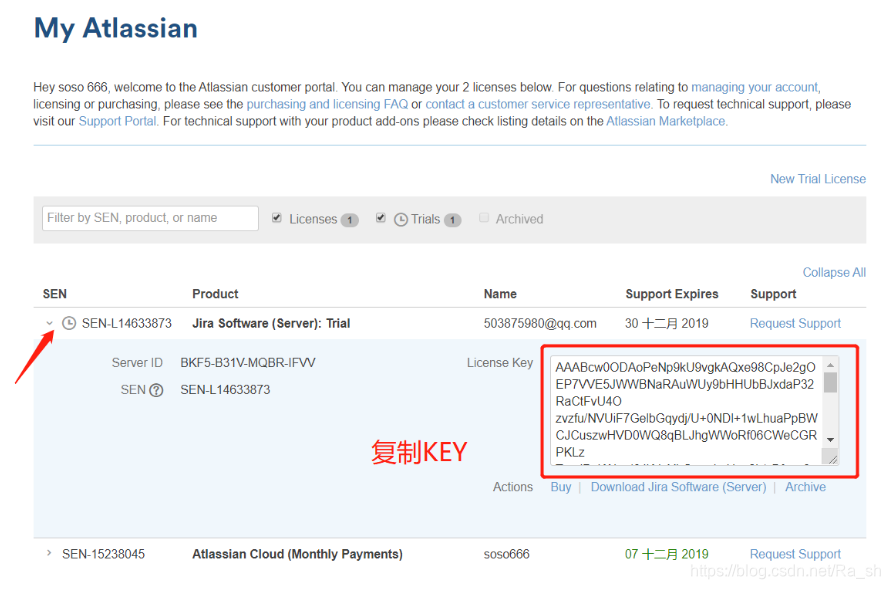Screen dimensions: 890x589
Task: Click the Support column header
Action: point(773,294)
